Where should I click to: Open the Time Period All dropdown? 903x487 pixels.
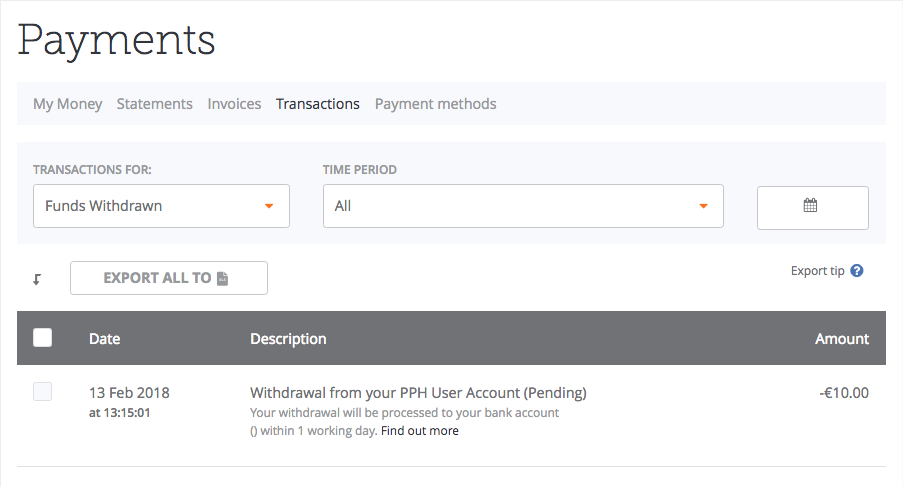coord(523,206)
